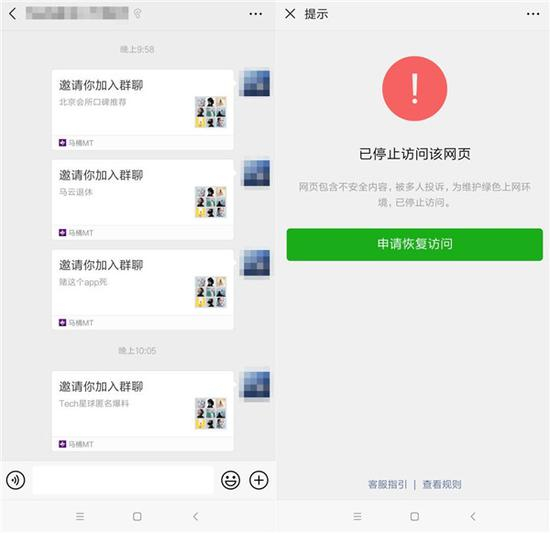Tap left phone's Android home button
Image resolution: width=550 pixels, height=533 pixels.
137,516
